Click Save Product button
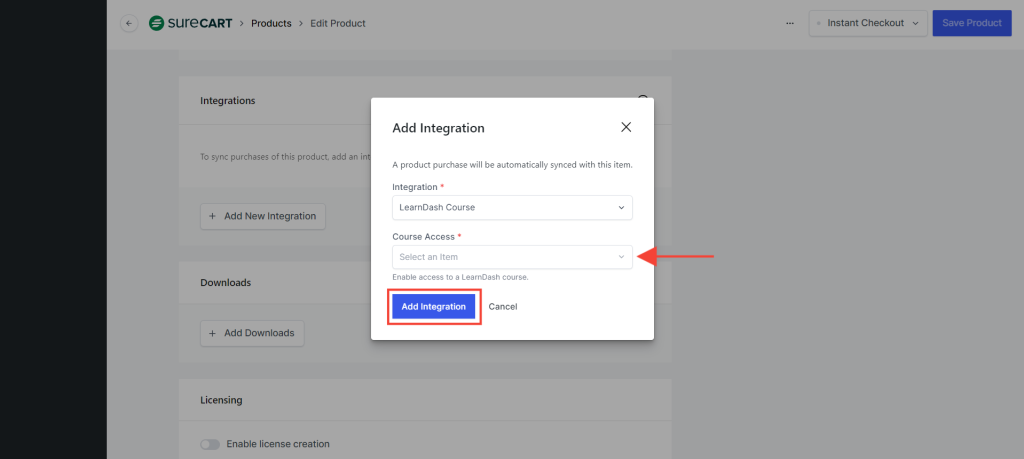This screenshot has height=459, width=1024. click(972, 24)
